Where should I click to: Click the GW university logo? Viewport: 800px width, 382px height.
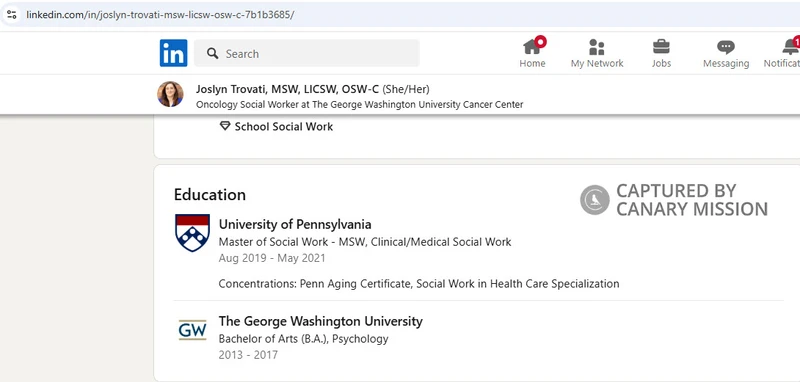(x=192, y=330)
